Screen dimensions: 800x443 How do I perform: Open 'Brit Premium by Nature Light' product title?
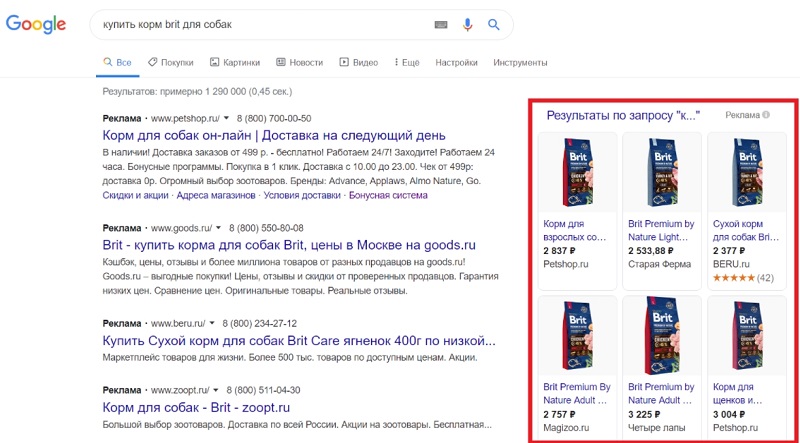point(661,231)
